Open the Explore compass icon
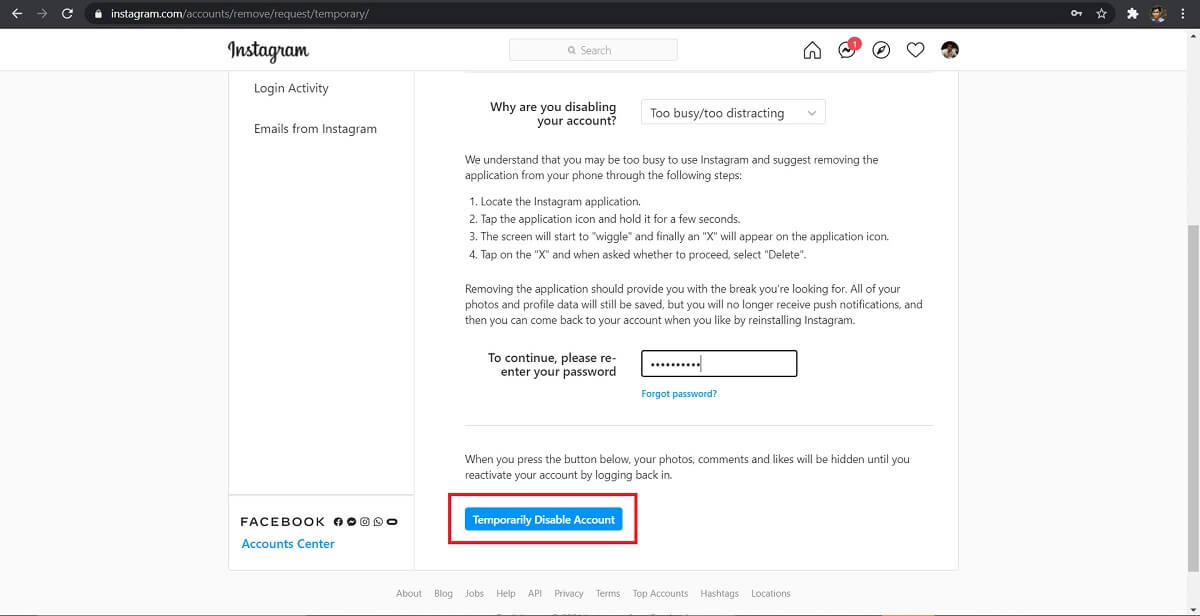This screenshot has height=616, width=1200. click(881, 50)
